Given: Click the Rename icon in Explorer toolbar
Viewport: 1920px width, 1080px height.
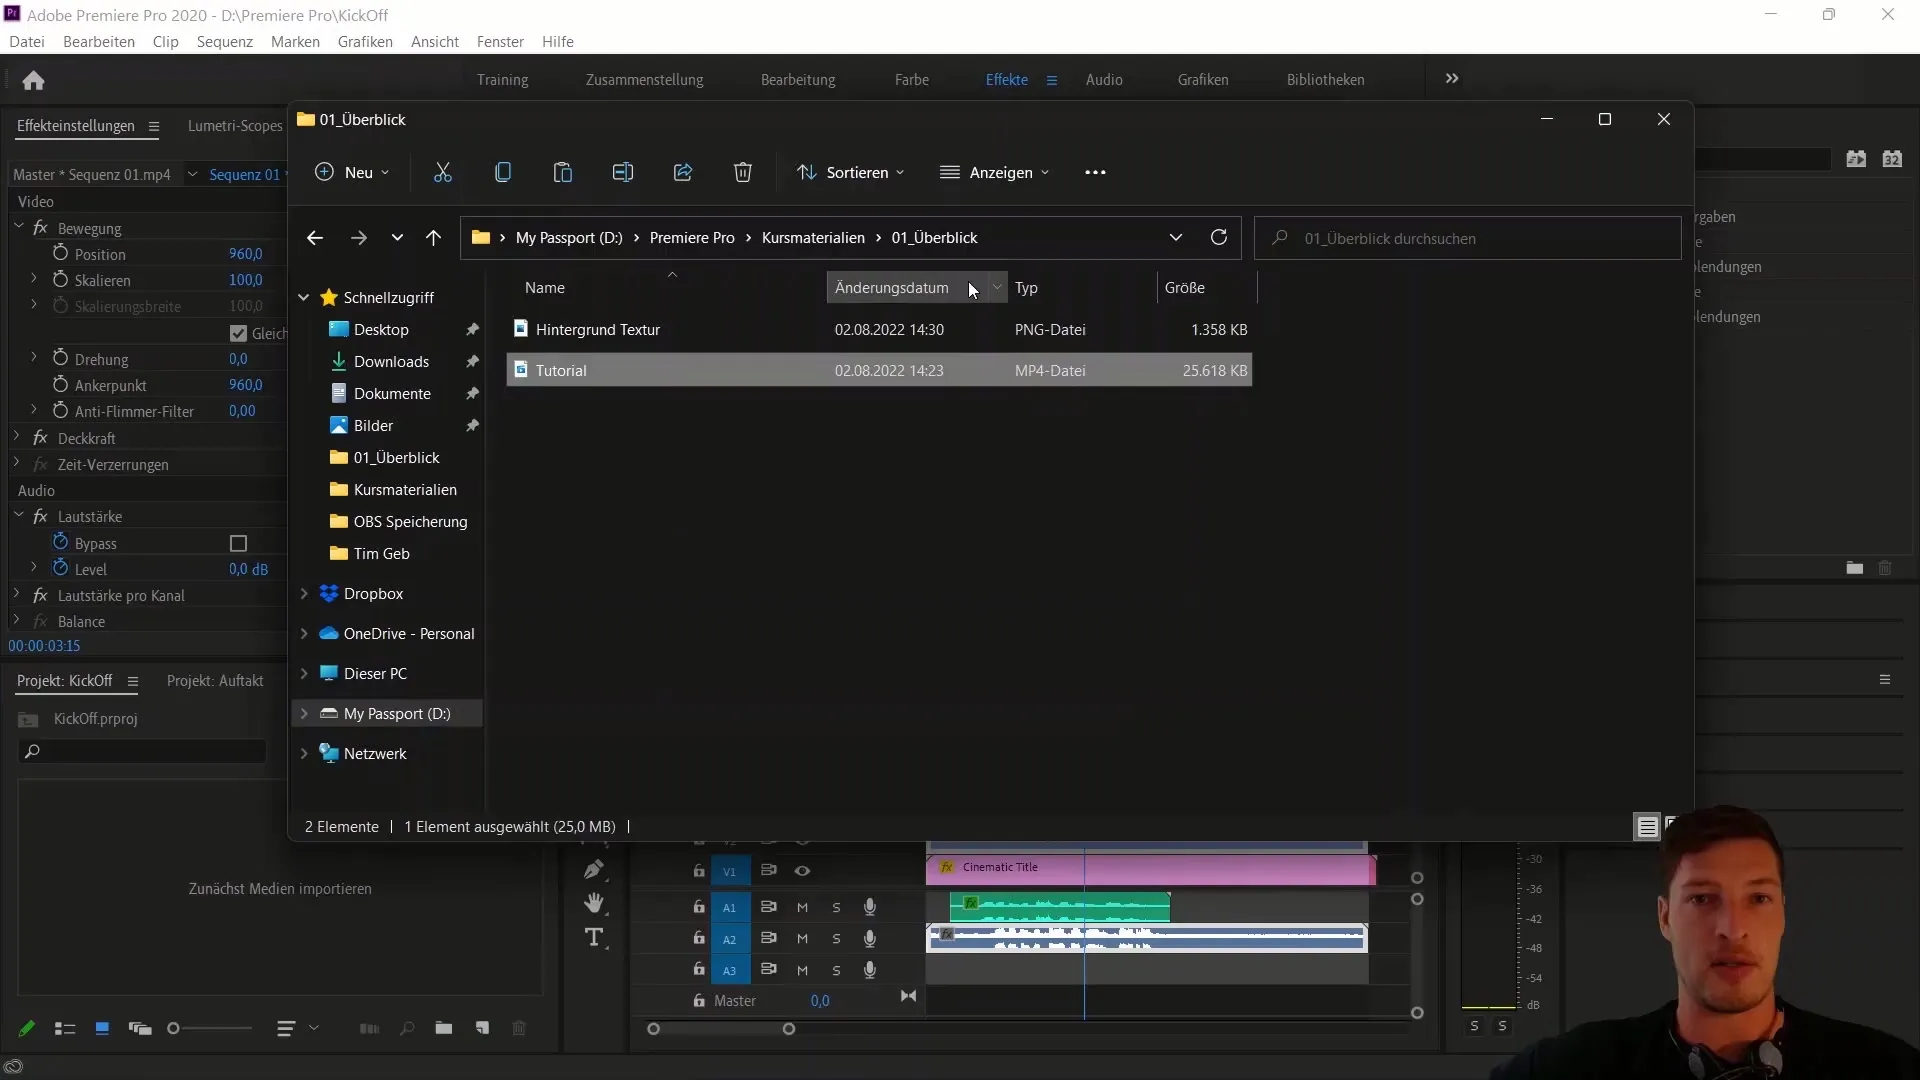Looking at the screenshot, I should [x=623, y=172].
